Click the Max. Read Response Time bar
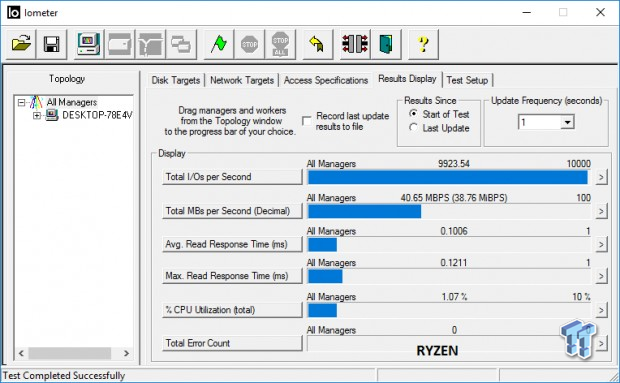This screenshot has height=383, width=620. click(449, 277)
